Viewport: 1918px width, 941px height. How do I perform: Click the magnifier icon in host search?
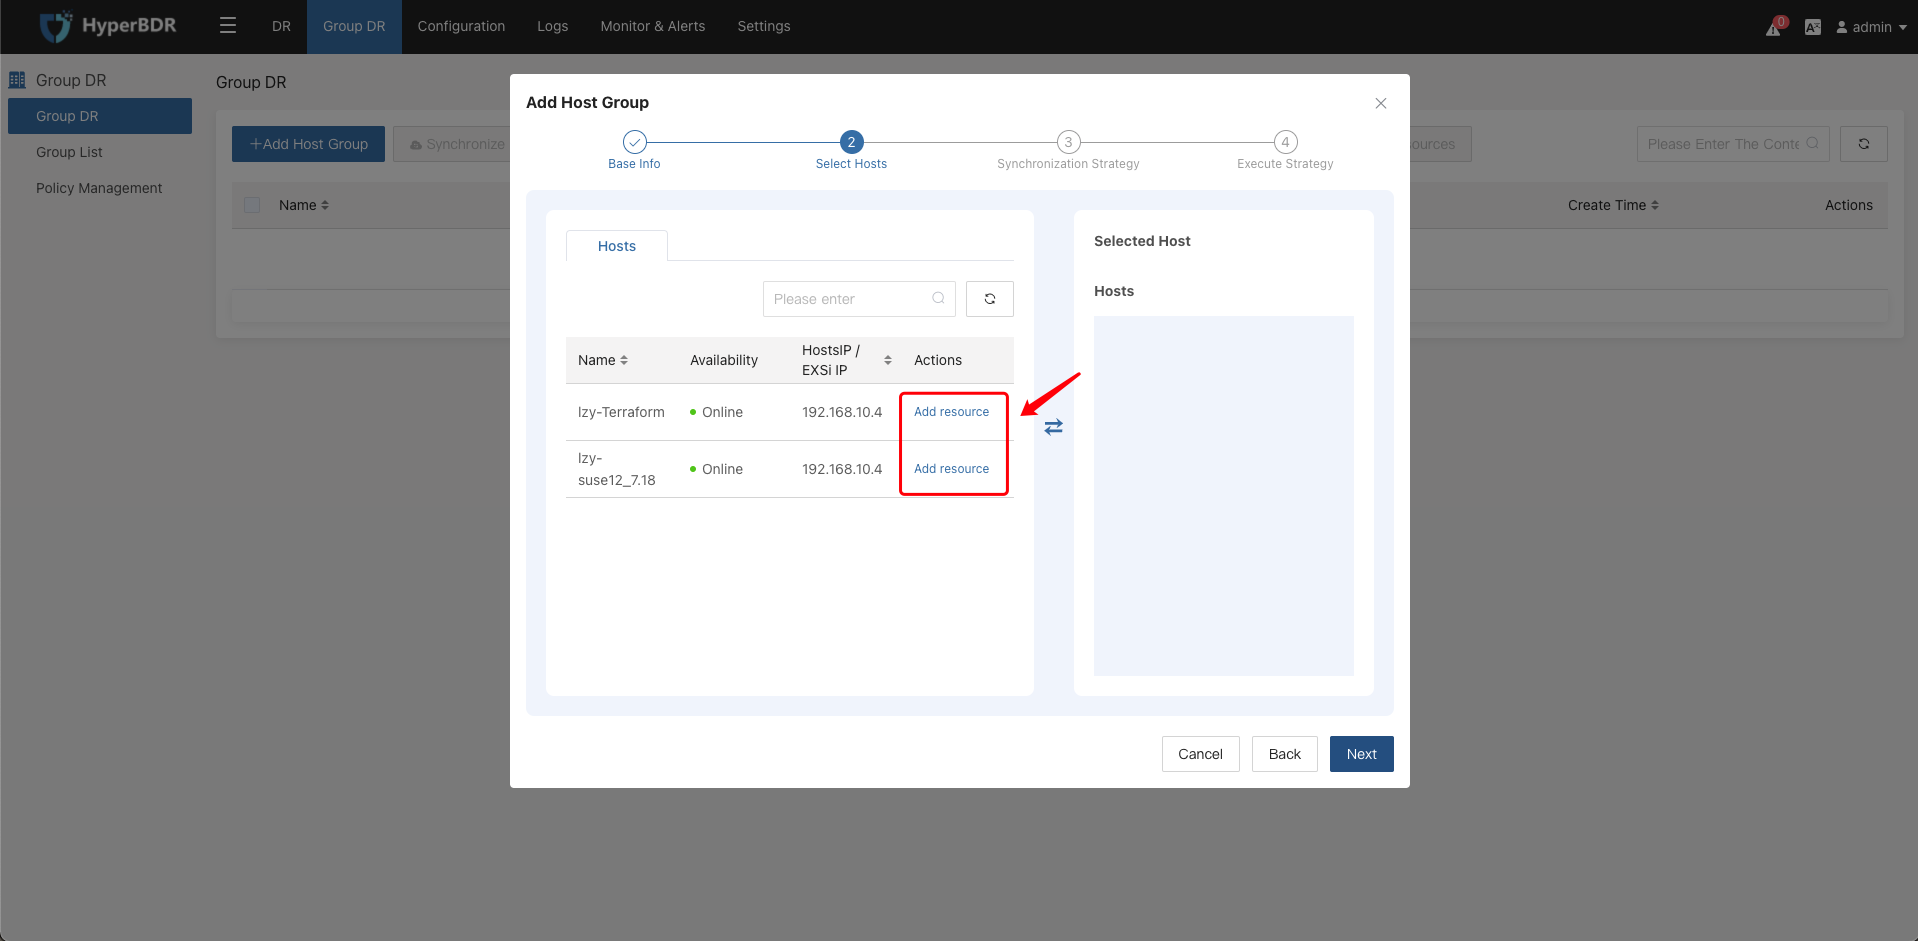click(x=938, y=298)
